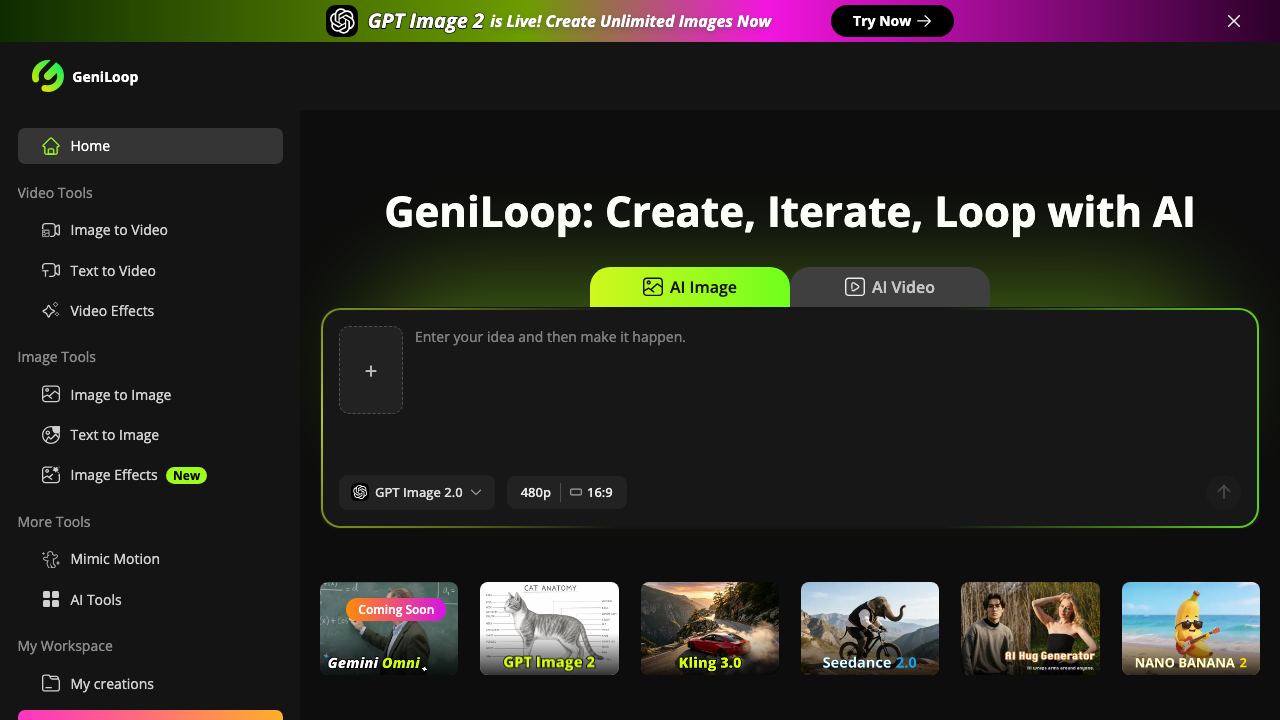The height and width of the screenshot is (720, 1280).
Task: Open the Nano Banana 2 thumbnail
Action: 1191,628
